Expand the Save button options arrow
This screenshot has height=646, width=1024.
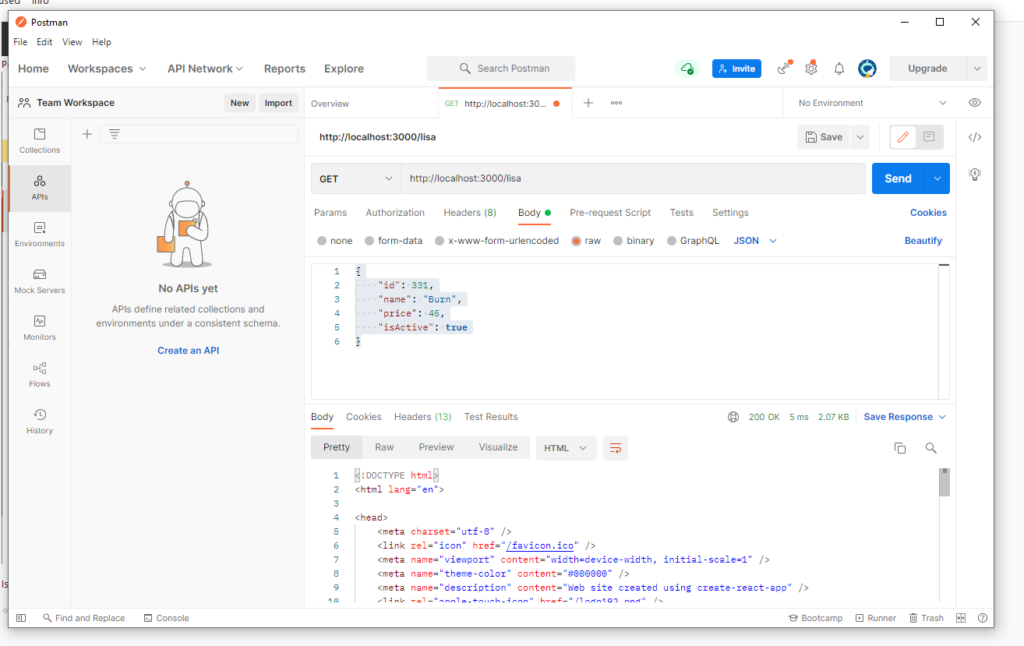[860, 137]
